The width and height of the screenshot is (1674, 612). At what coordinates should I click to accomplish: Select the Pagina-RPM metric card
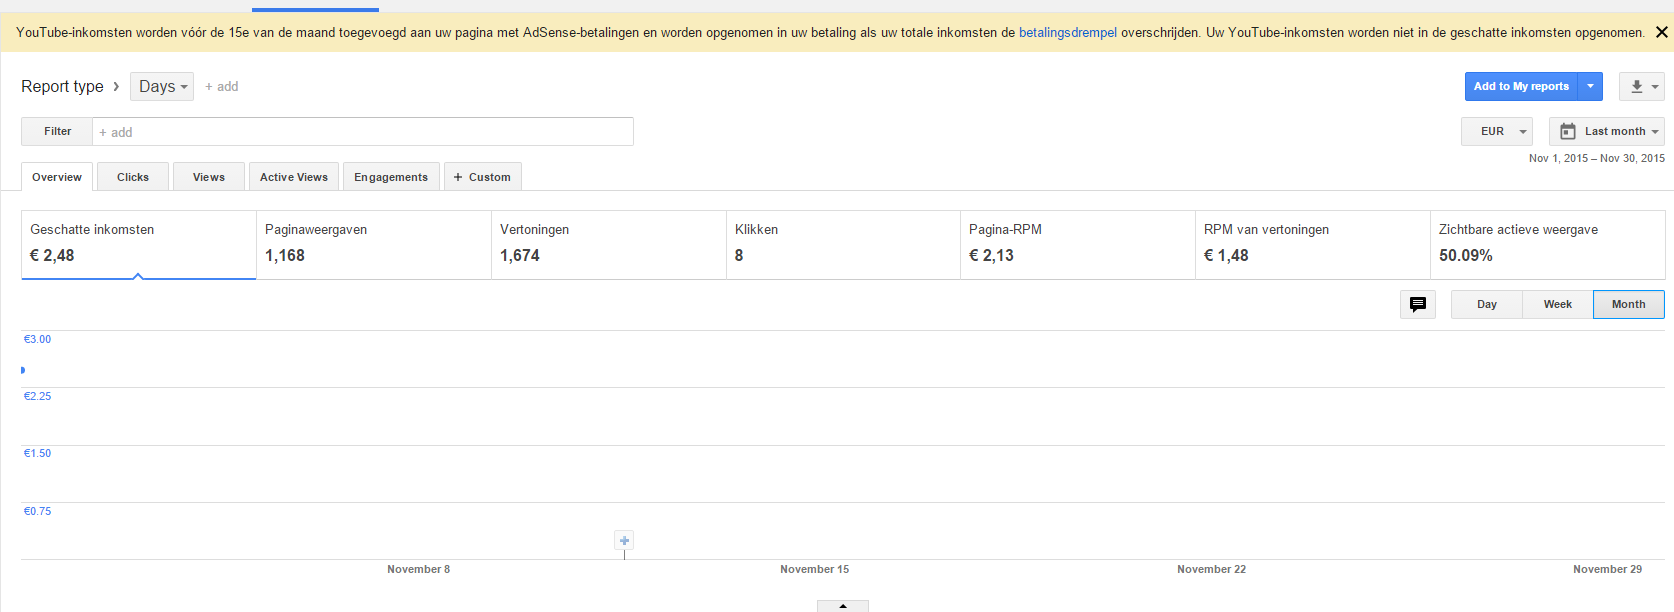(x=1078, y=244)
